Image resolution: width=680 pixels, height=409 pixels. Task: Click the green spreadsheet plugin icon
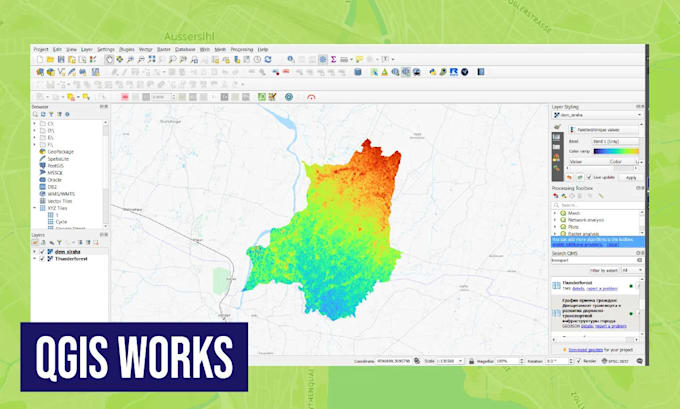click(x=262, y=97)
